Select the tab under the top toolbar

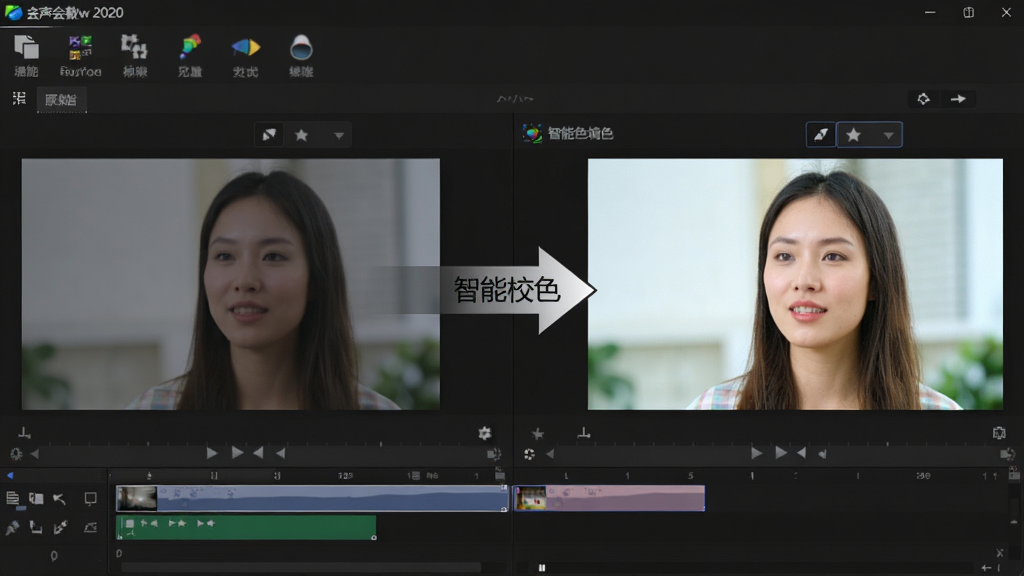coord(61,99)
